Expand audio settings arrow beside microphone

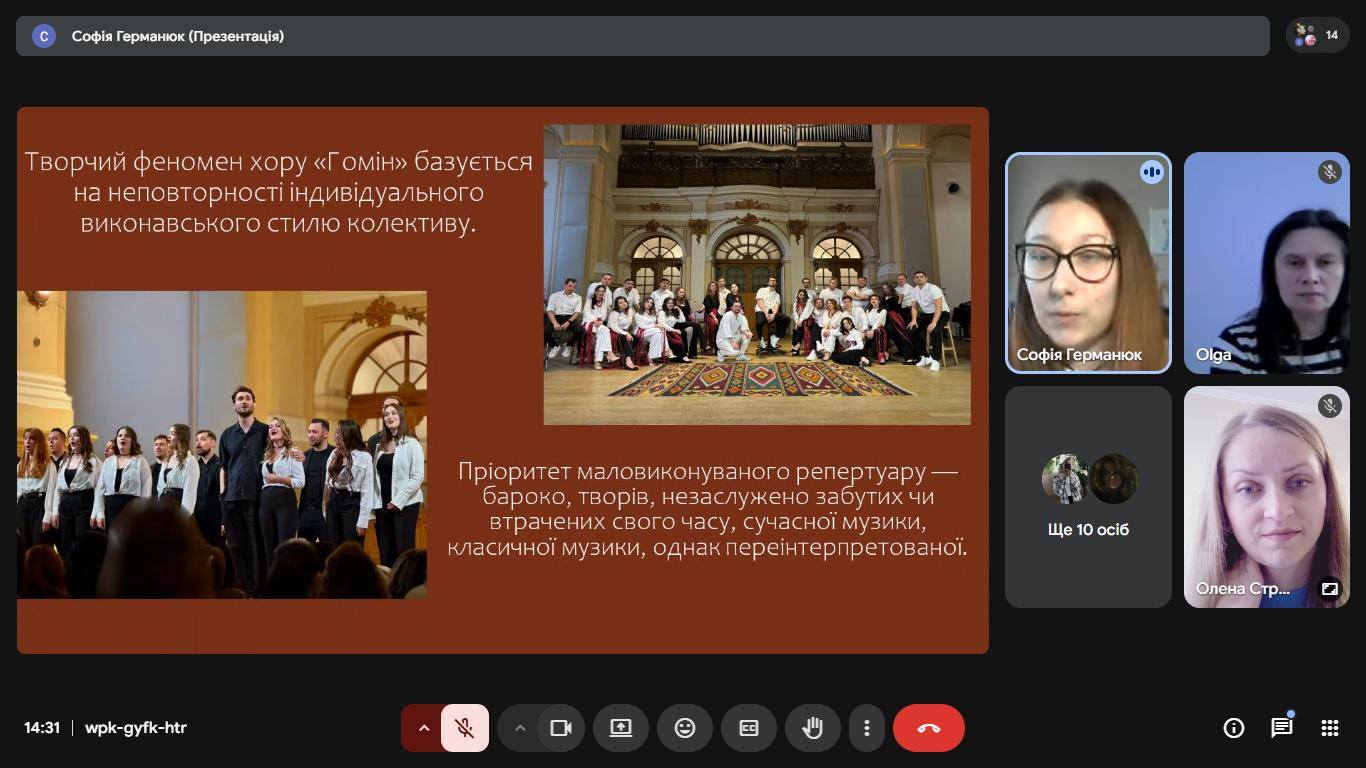coord(423,728)
